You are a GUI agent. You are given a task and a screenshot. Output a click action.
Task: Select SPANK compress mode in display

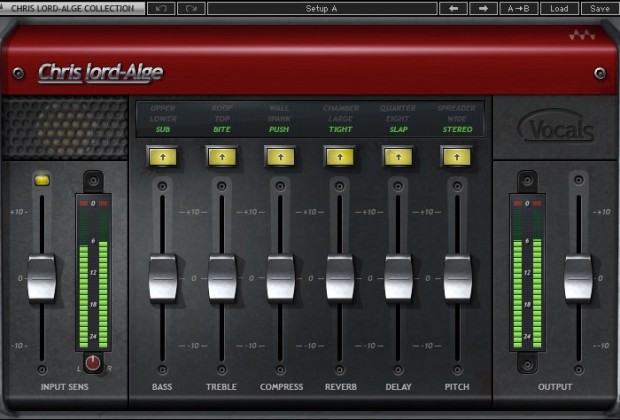279,119
